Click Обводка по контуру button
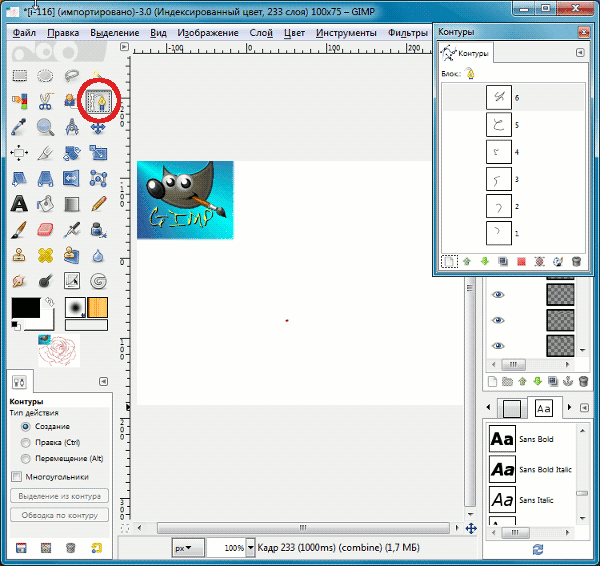The height and width of the screenshot is (566, 600). (59, 515)
